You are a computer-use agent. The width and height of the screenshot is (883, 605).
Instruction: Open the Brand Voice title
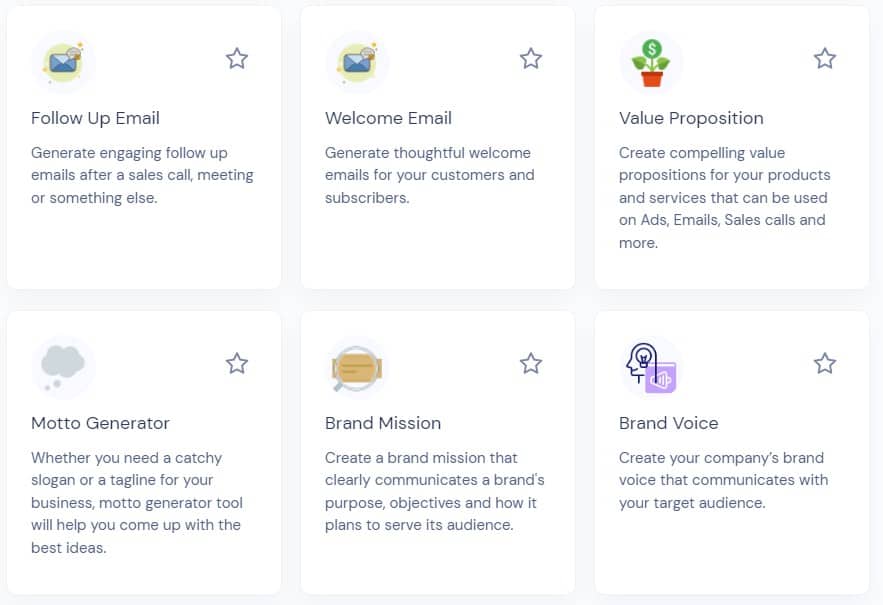click(668, 423)
